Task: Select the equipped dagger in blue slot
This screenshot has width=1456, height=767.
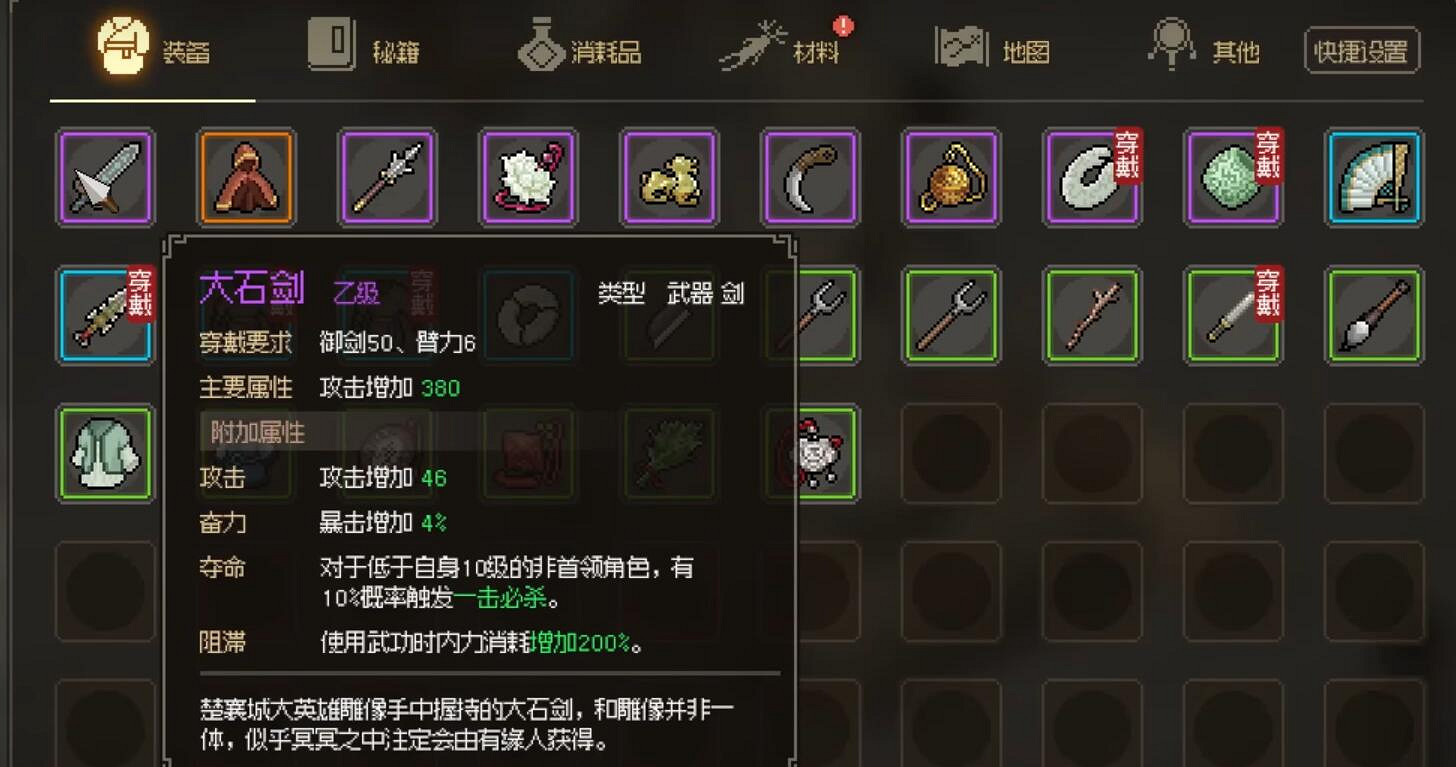Action: [106, 315]
